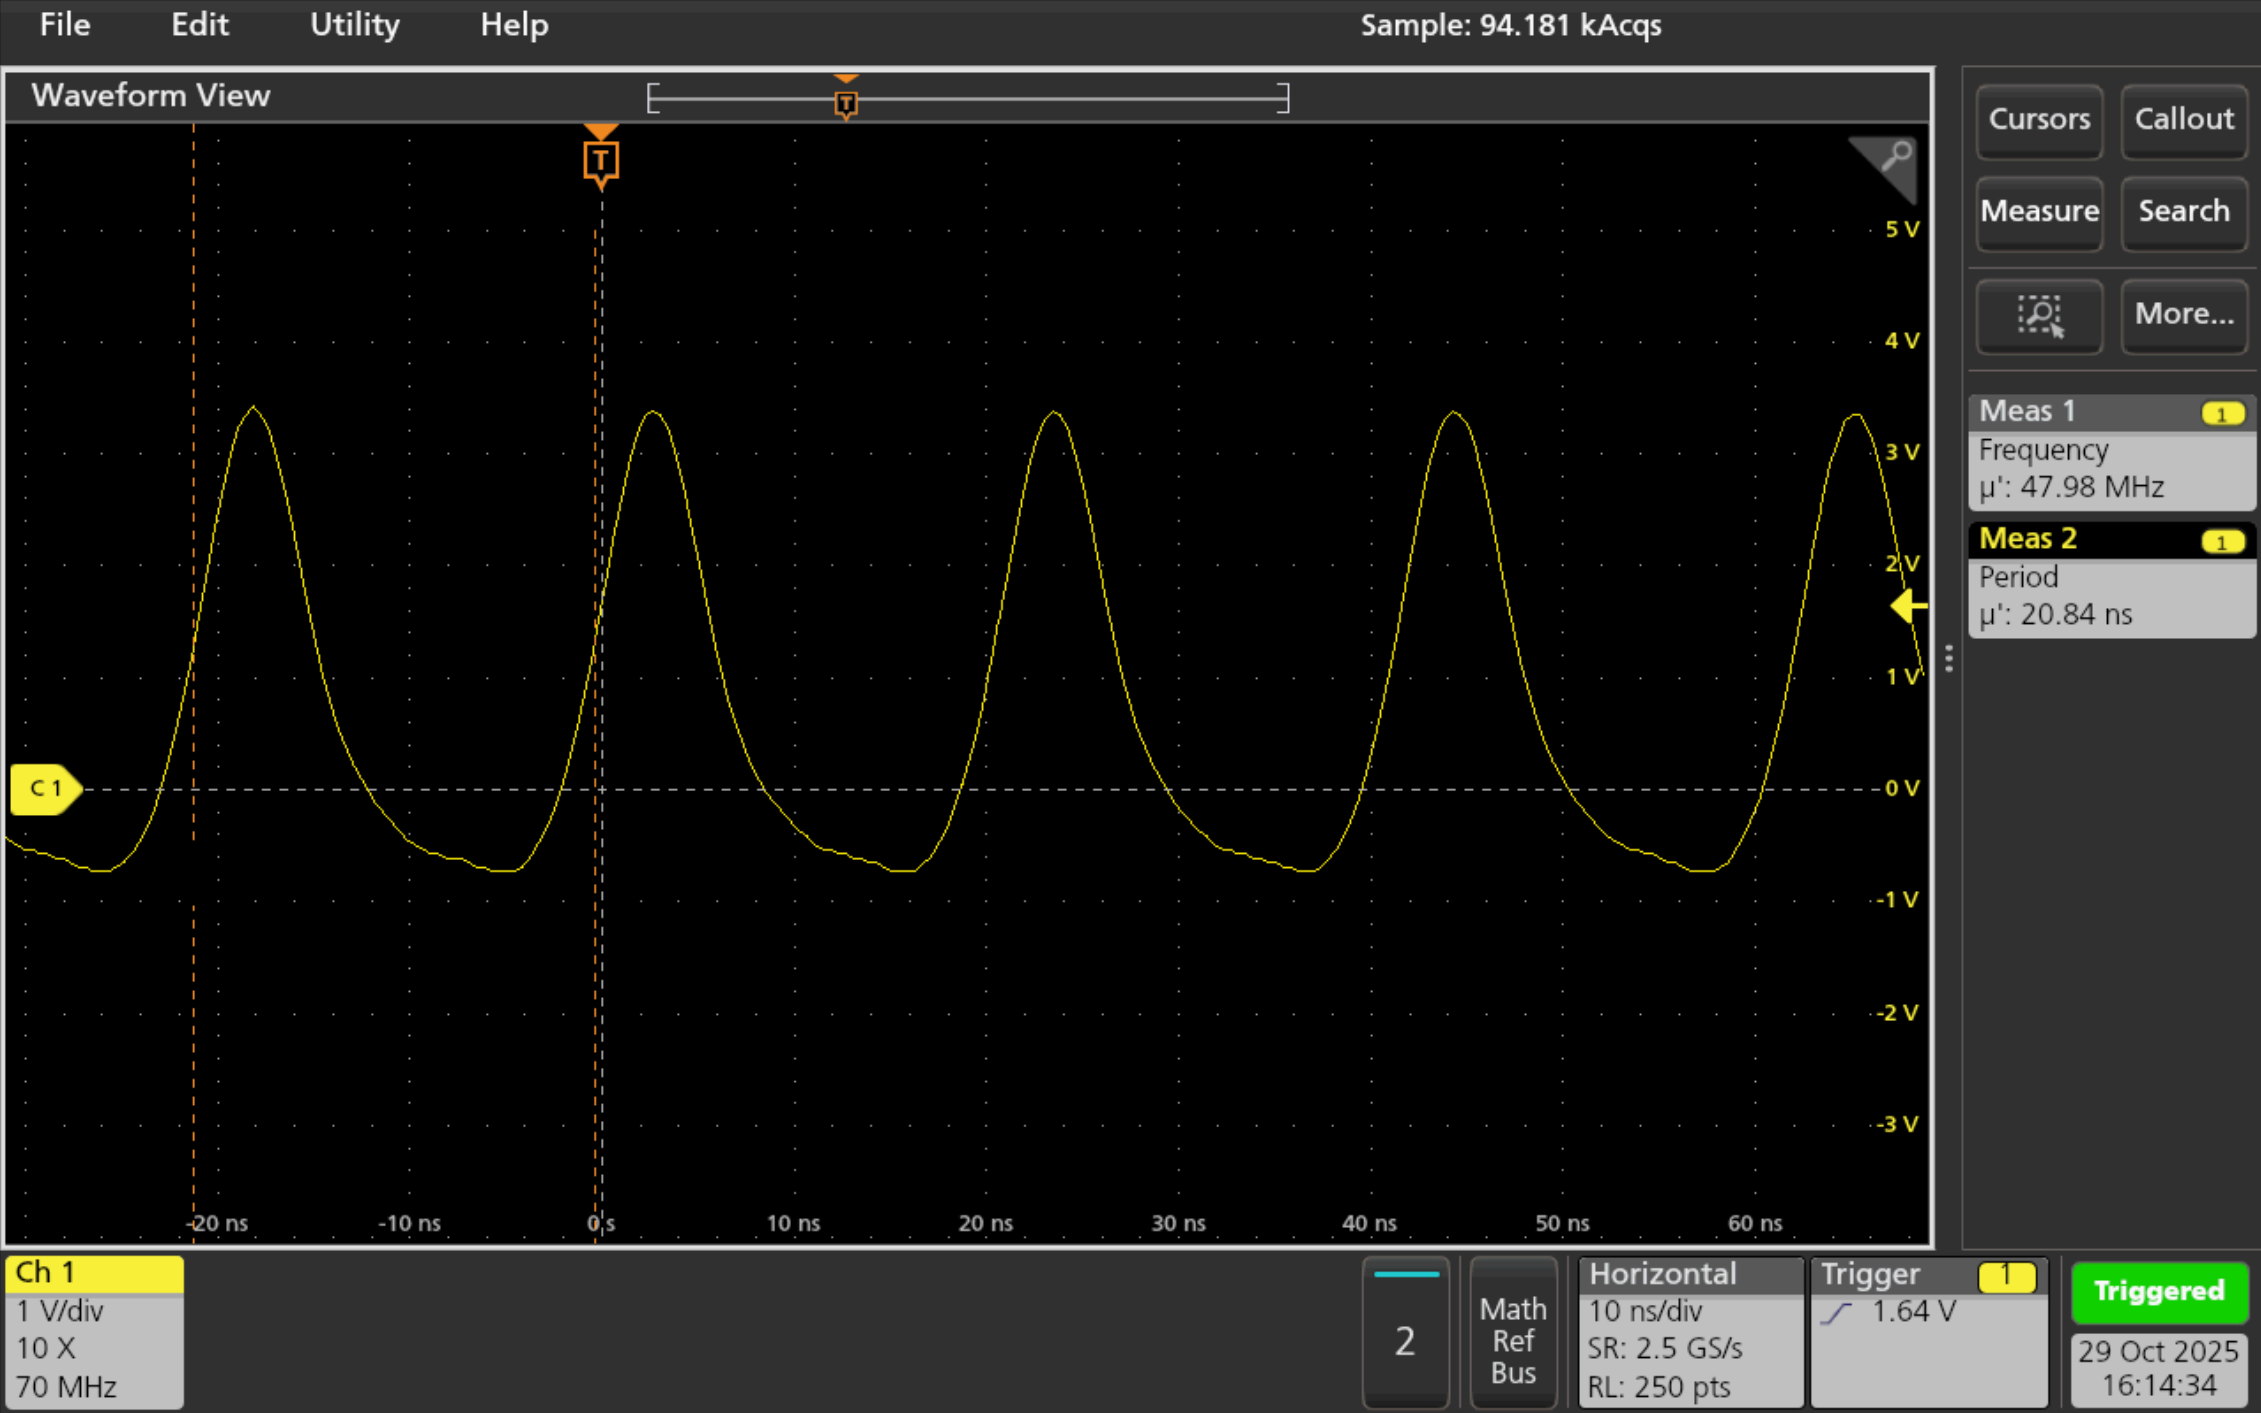Open the More... options panel
The image size is (2261, 1413).
[2184, 315]
